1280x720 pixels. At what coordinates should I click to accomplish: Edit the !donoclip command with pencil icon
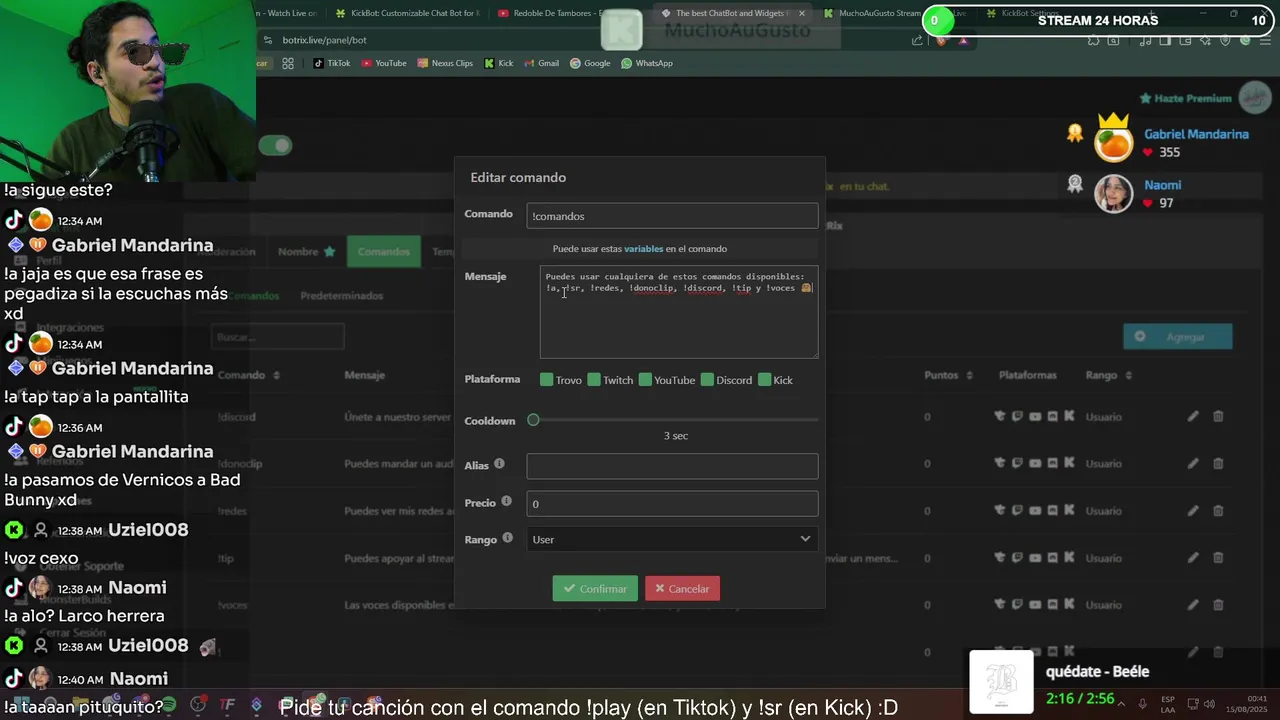pos(1193,464)
